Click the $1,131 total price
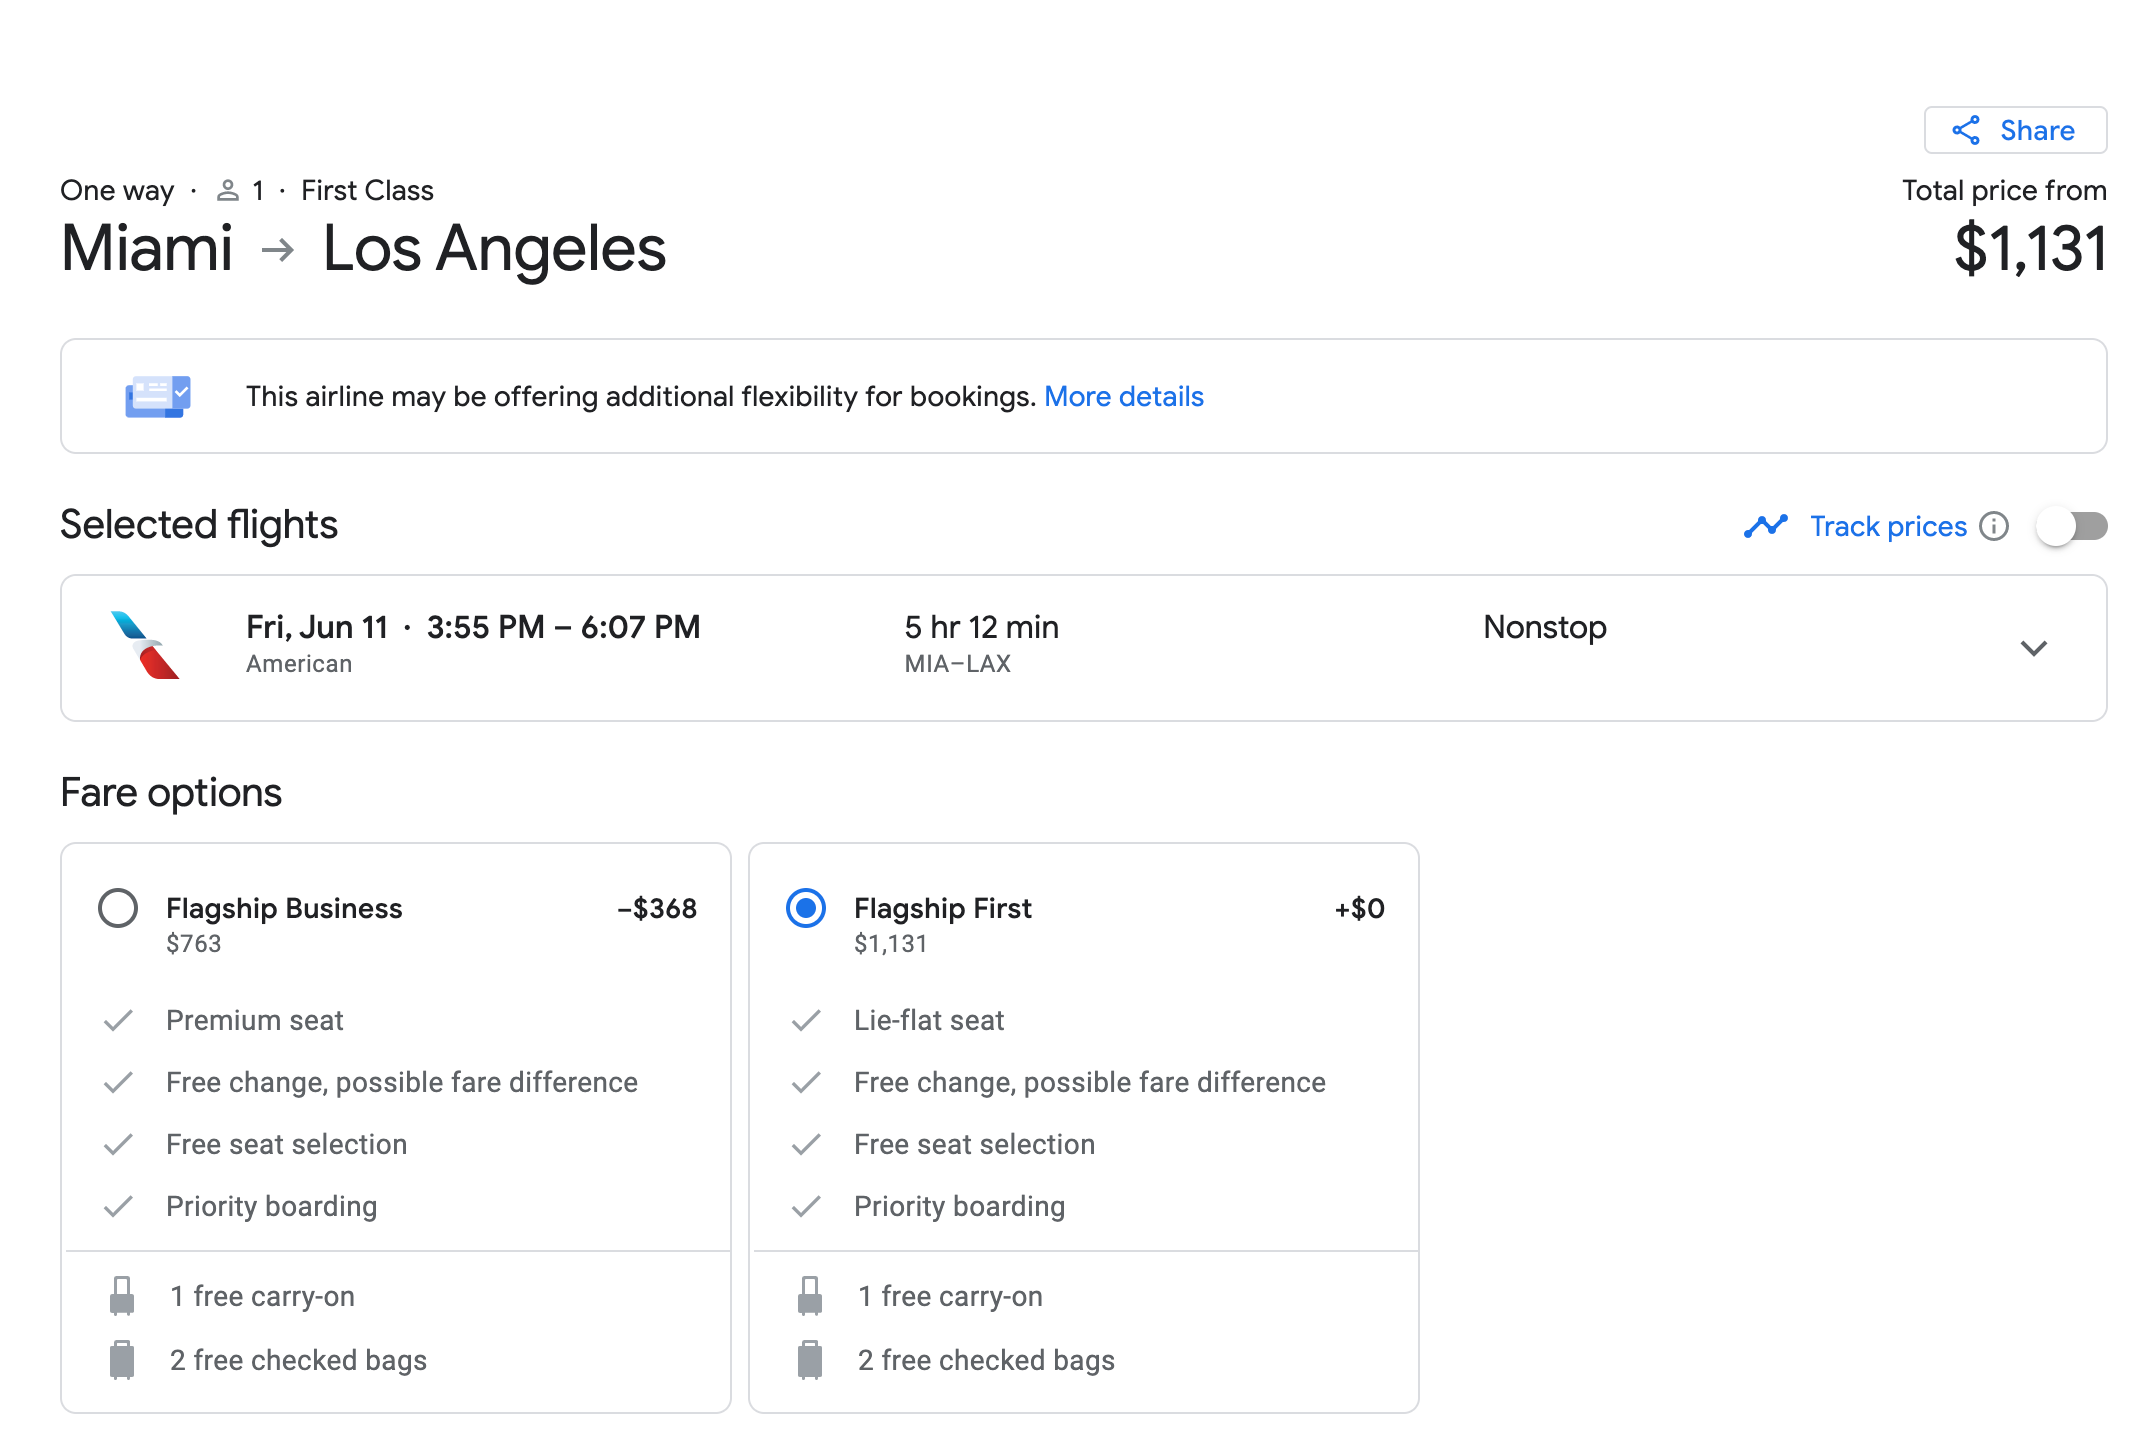The image size is (2148, 1438). [x=2030, y=249]
